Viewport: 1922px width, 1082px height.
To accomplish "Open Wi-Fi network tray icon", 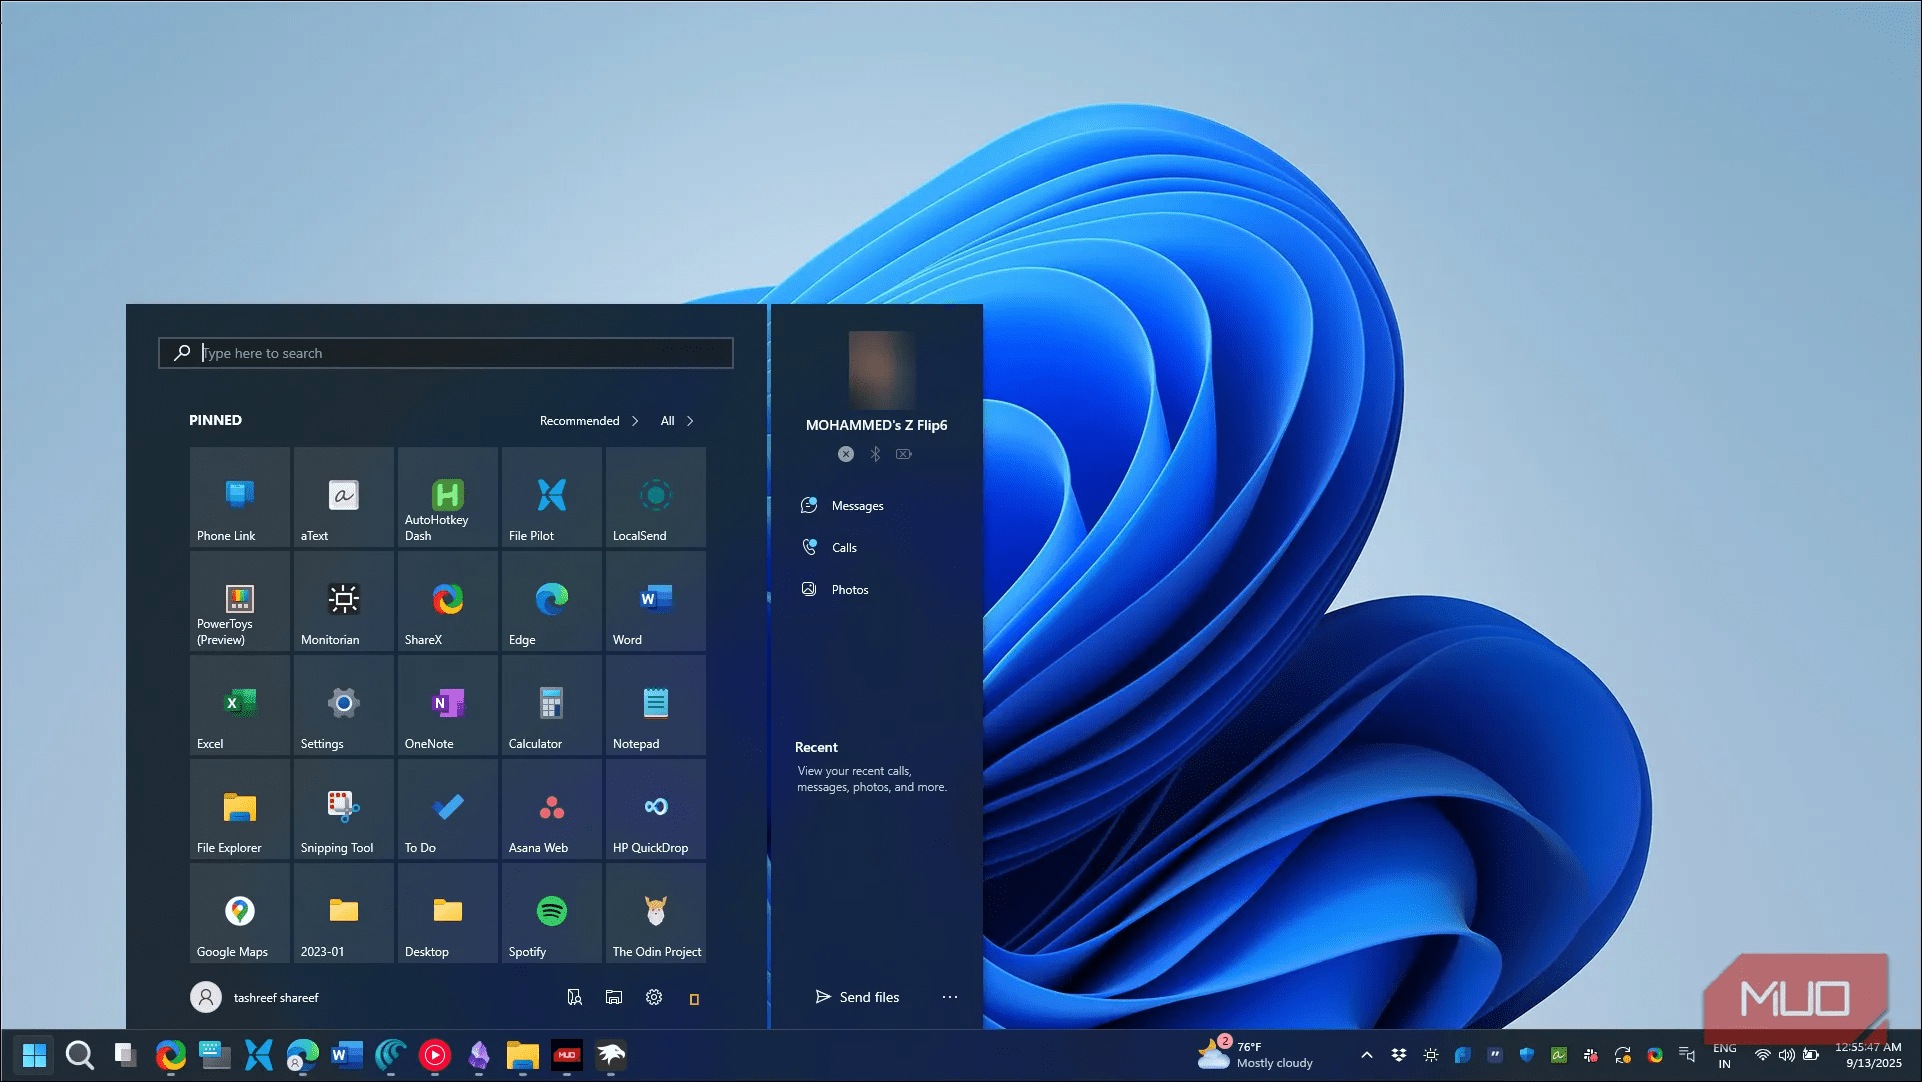I will pos(1763,1055).
